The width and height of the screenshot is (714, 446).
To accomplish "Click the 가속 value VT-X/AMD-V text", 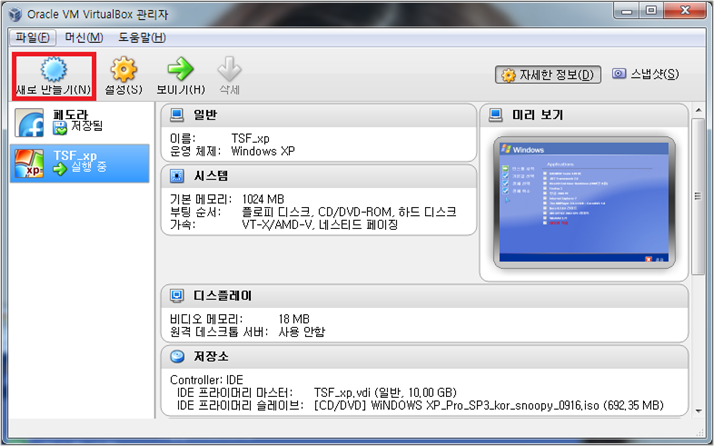I will coord(320,225).
